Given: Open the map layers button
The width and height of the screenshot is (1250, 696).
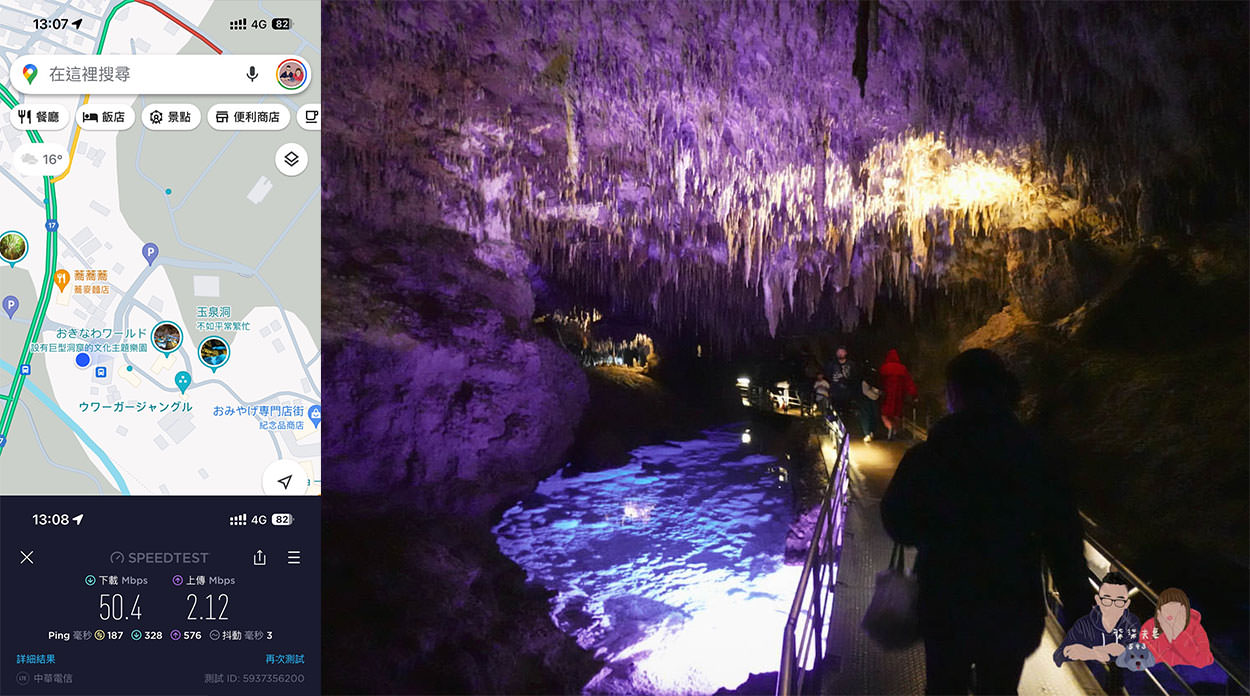Looking at the screenshot, I should tap(291, 159).
